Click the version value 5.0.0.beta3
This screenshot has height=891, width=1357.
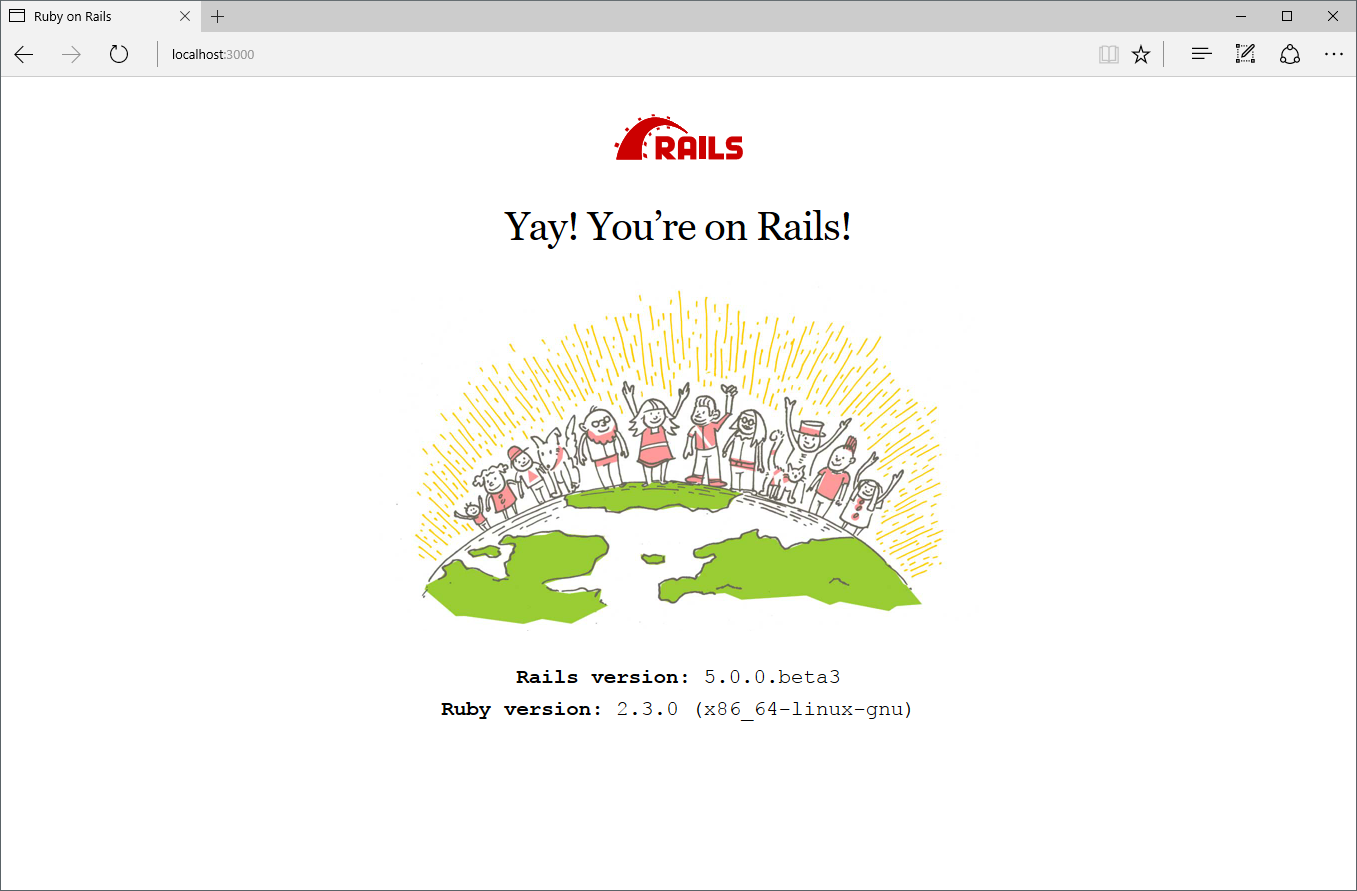[x=772, y=677]
